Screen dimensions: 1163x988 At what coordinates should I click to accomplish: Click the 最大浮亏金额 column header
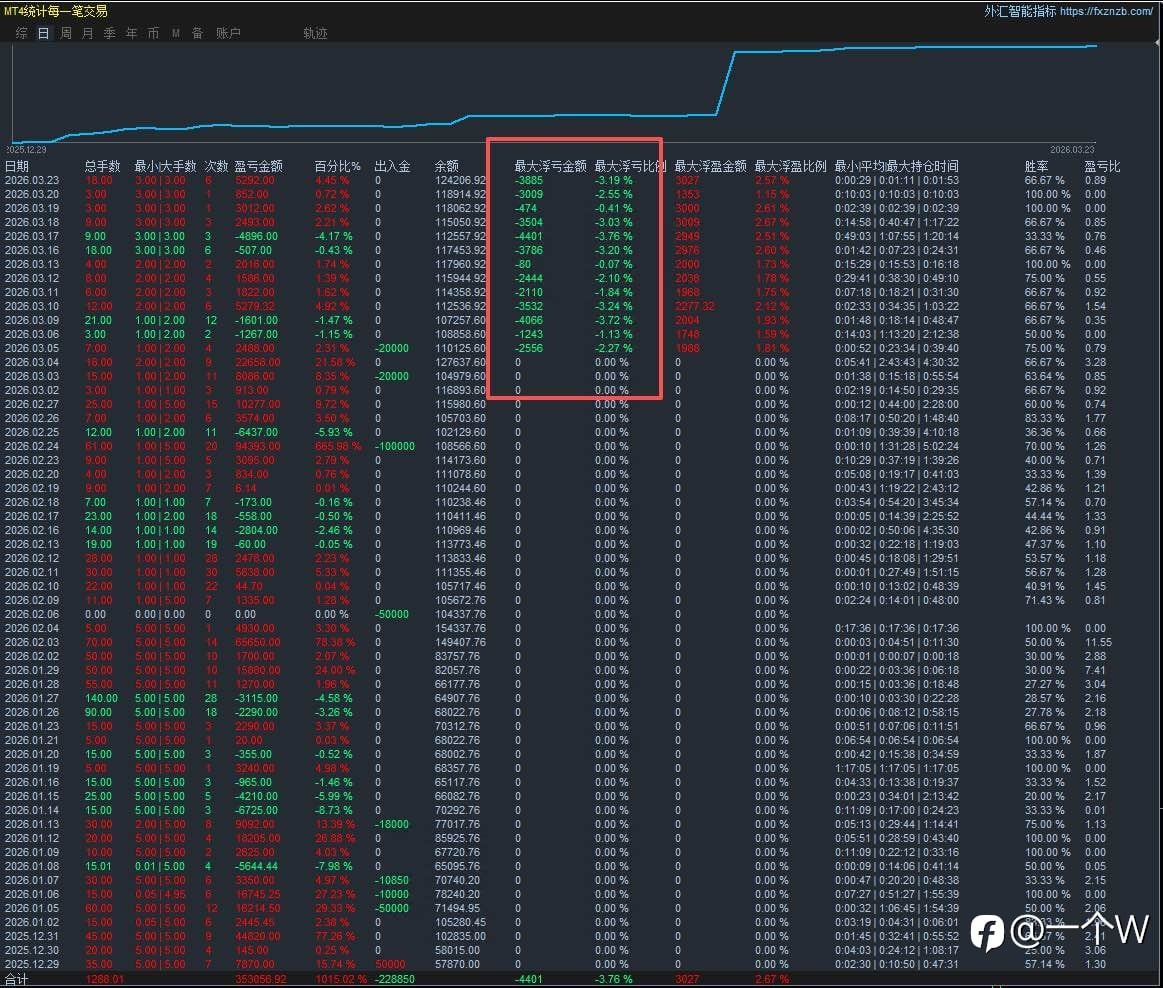point(550,166)
